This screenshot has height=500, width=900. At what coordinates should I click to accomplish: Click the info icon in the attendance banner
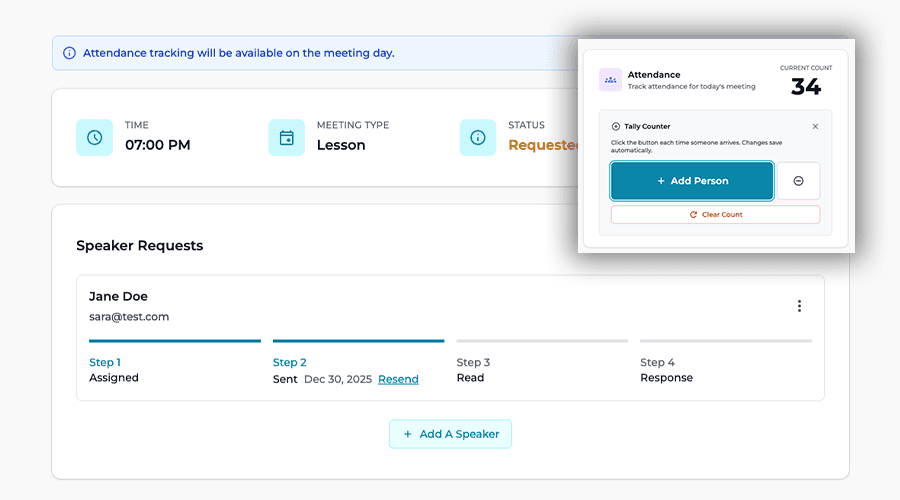point(69,53)
